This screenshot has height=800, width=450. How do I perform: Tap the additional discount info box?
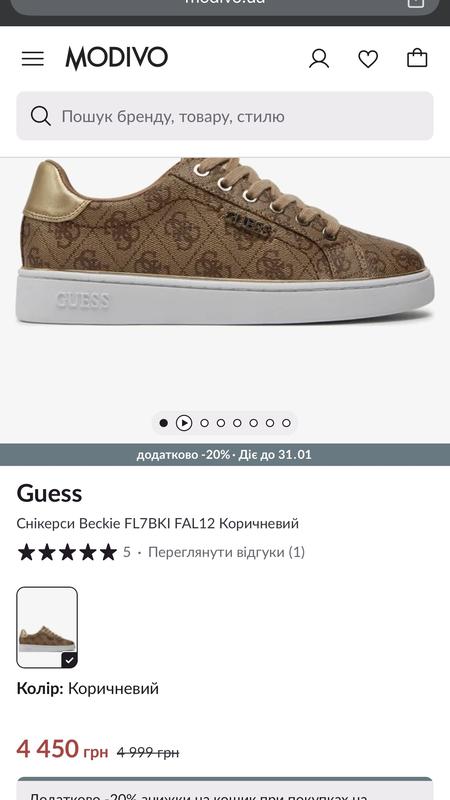[x=225, y=789]
